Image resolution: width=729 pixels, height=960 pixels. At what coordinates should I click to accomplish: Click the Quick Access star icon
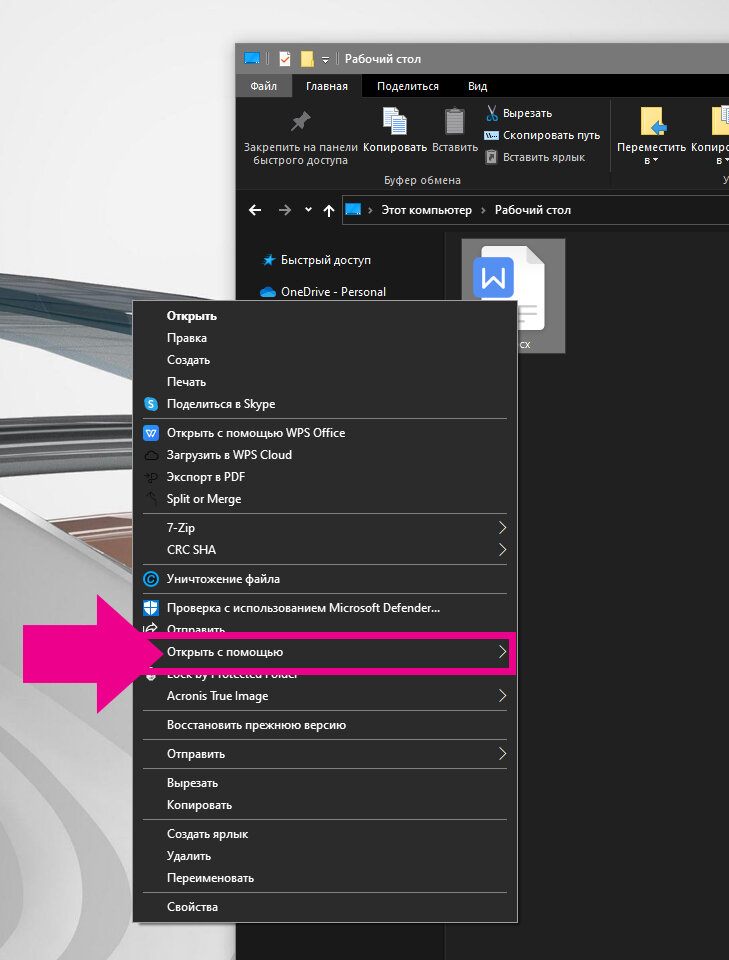point(268,260)
